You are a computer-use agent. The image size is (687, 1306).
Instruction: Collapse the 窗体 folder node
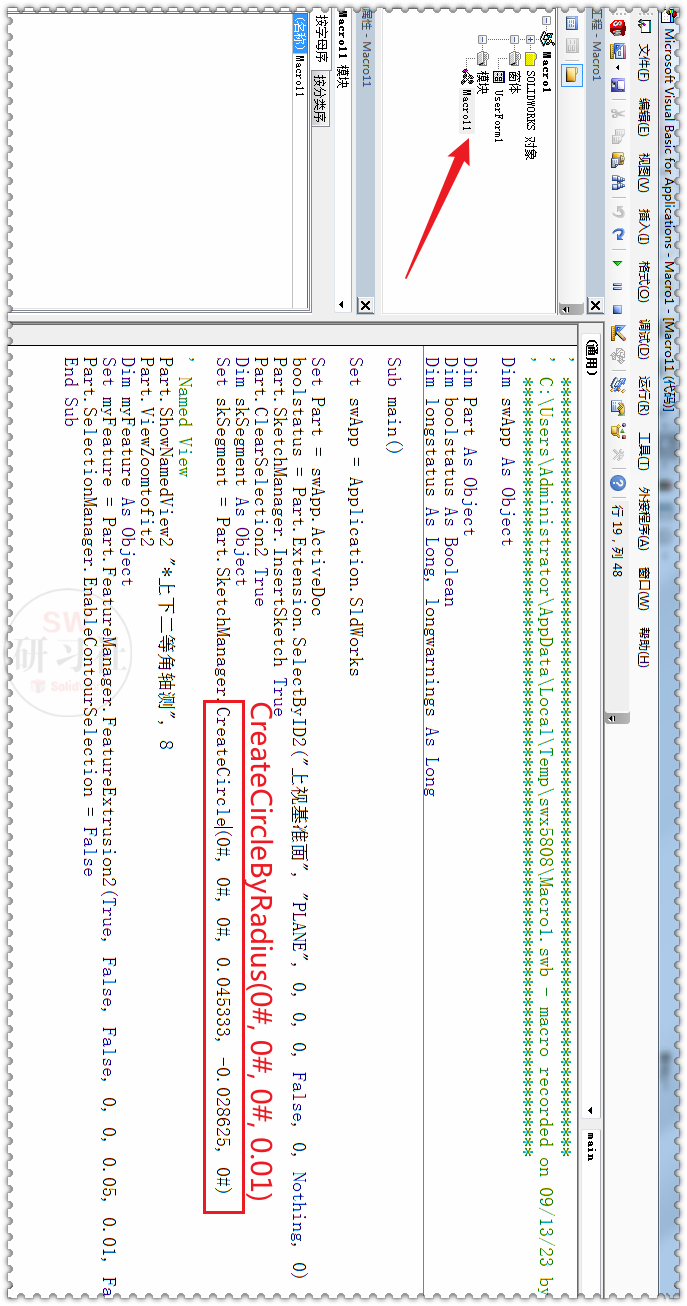[514, 40]
